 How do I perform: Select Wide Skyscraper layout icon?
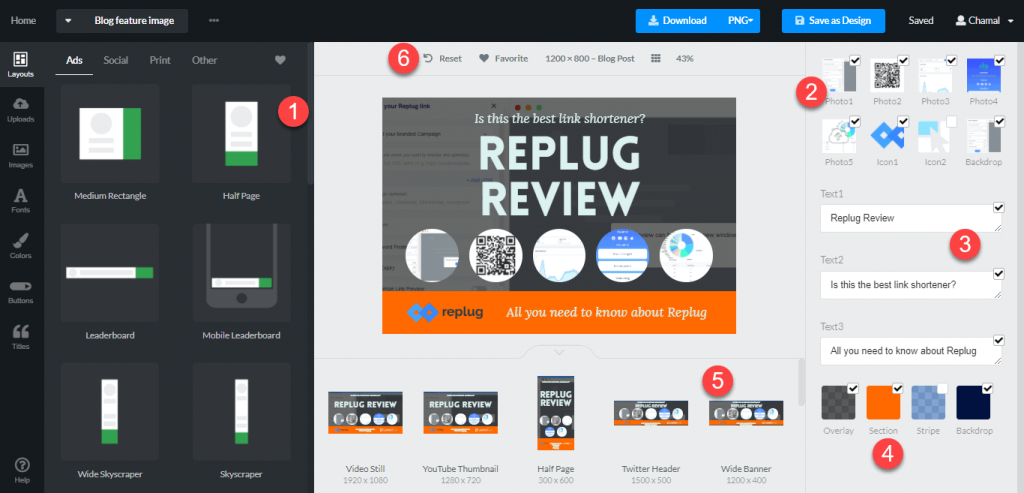pos(110,411)
